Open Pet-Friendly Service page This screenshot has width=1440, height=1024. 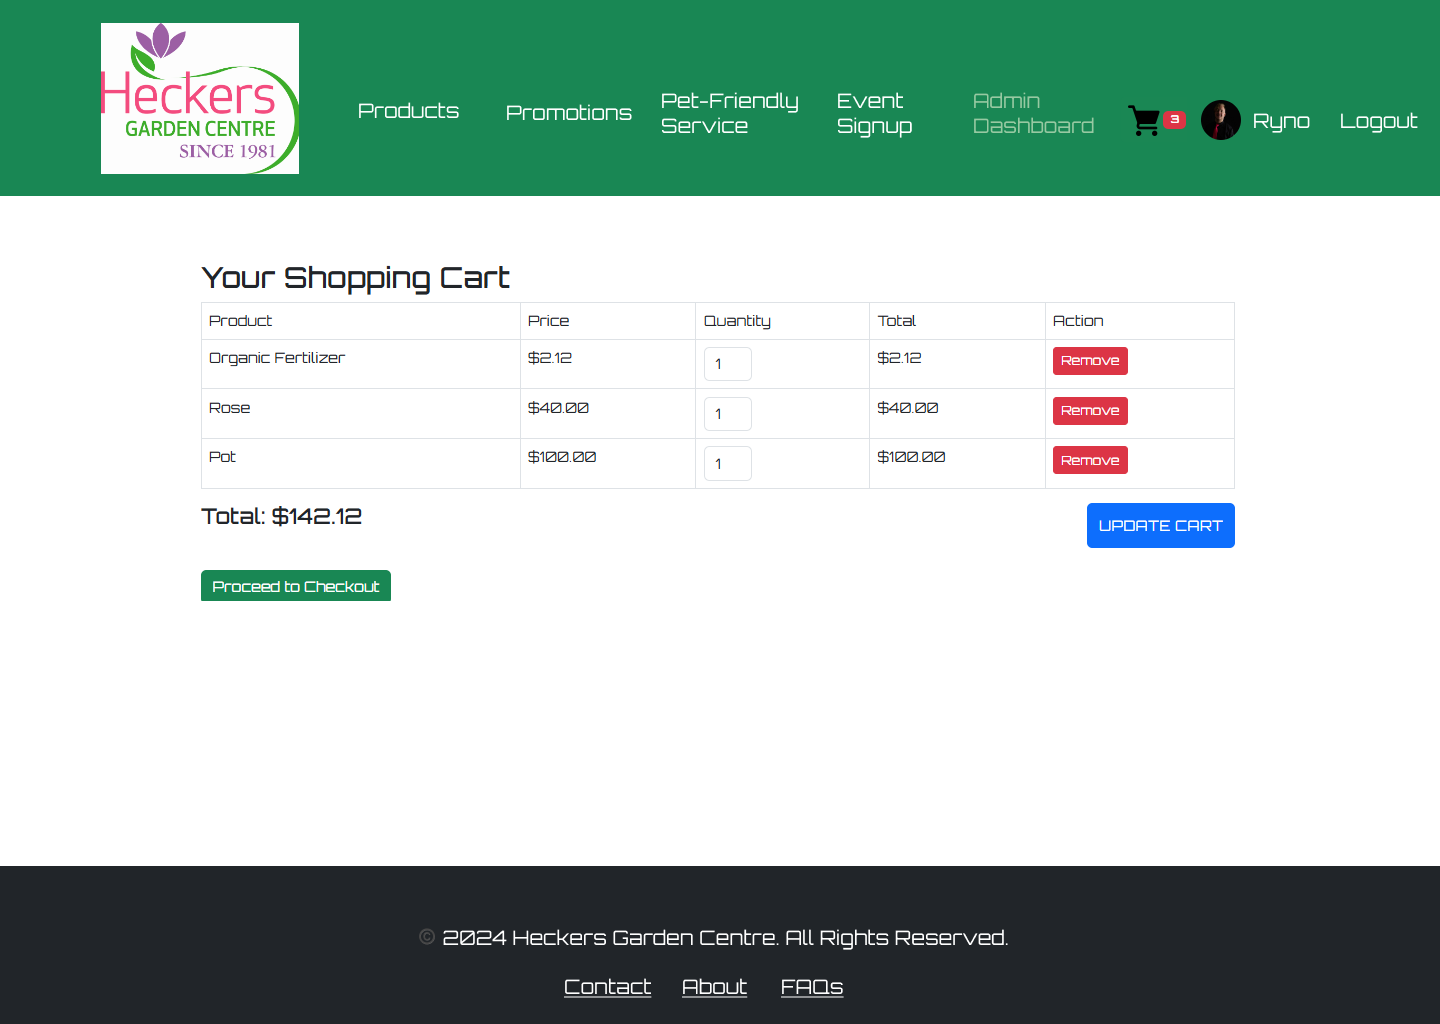[x=729, y=113]
